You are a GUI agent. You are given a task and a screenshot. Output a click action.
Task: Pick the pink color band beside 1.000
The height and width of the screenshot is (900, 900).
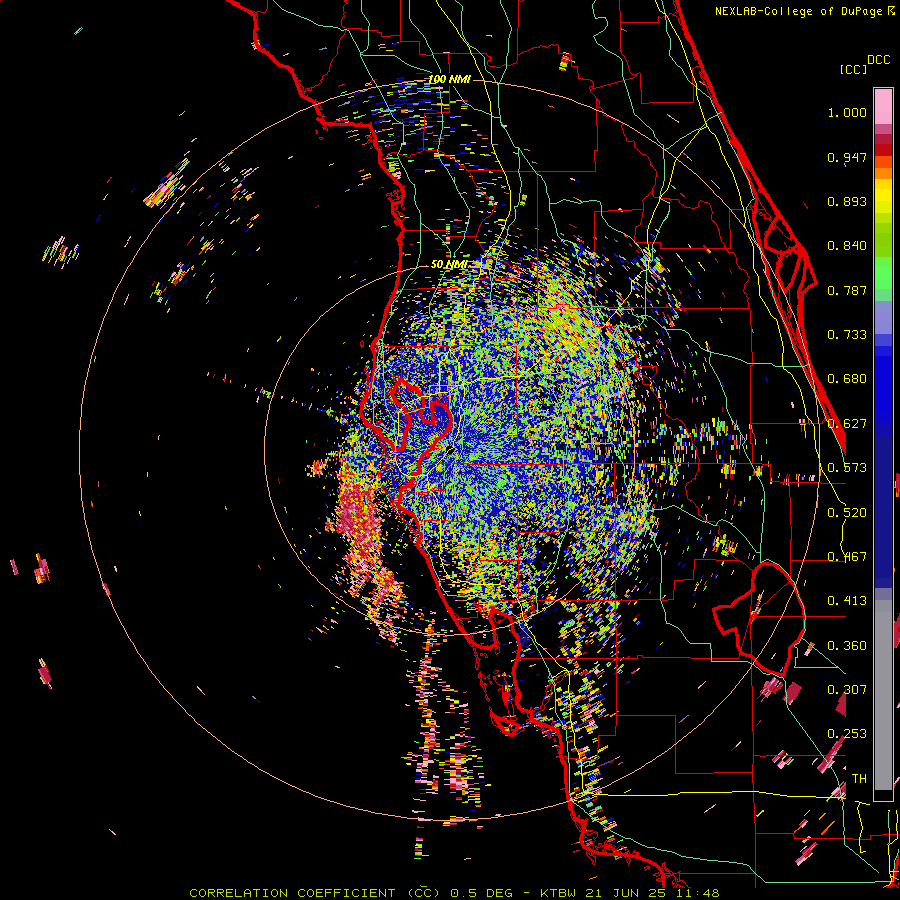click(x=883, y=108)
